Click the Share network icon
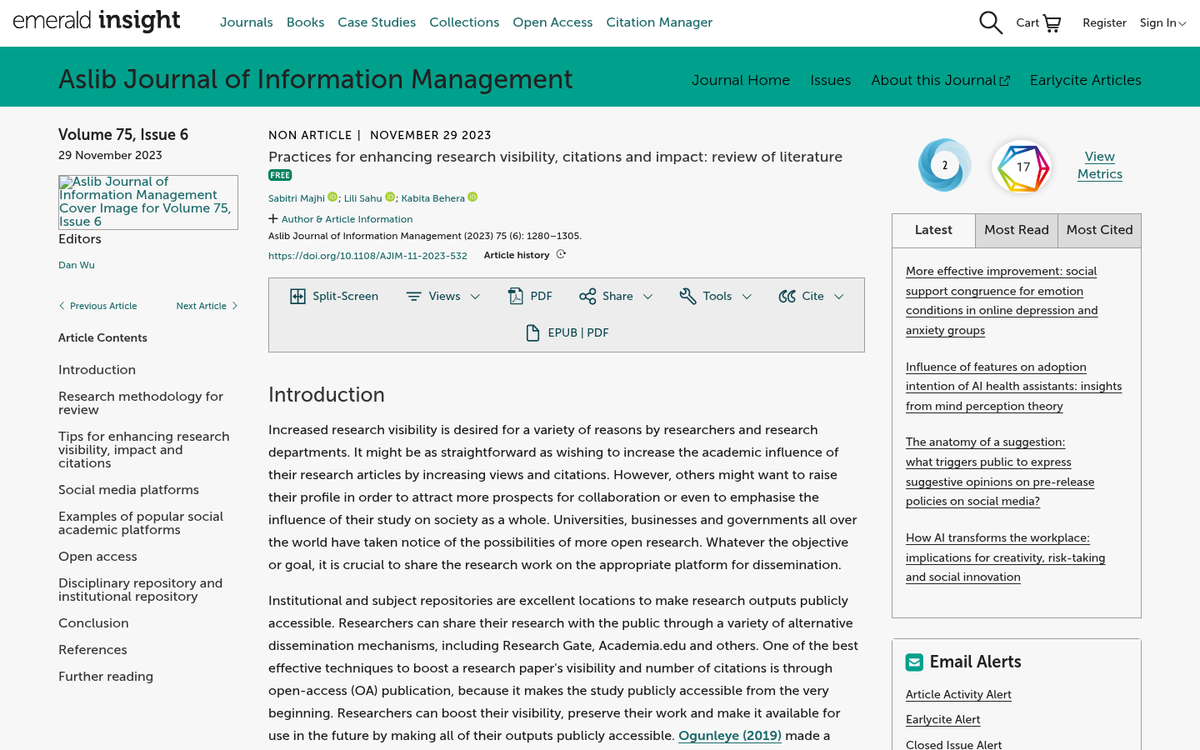Screen dimensions: 1200x750 [589, 296]
